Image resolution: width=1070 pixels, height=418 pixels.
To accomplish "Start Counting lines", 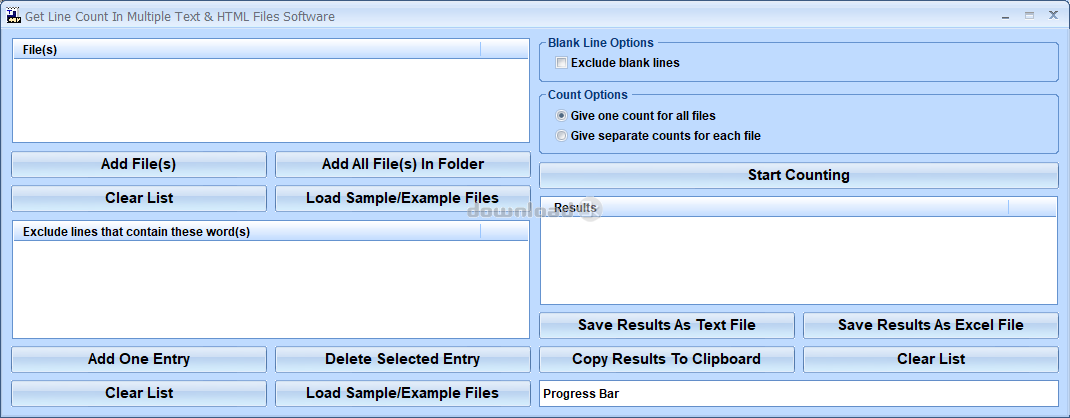I will pyautogui.click(x=798, y=175).
